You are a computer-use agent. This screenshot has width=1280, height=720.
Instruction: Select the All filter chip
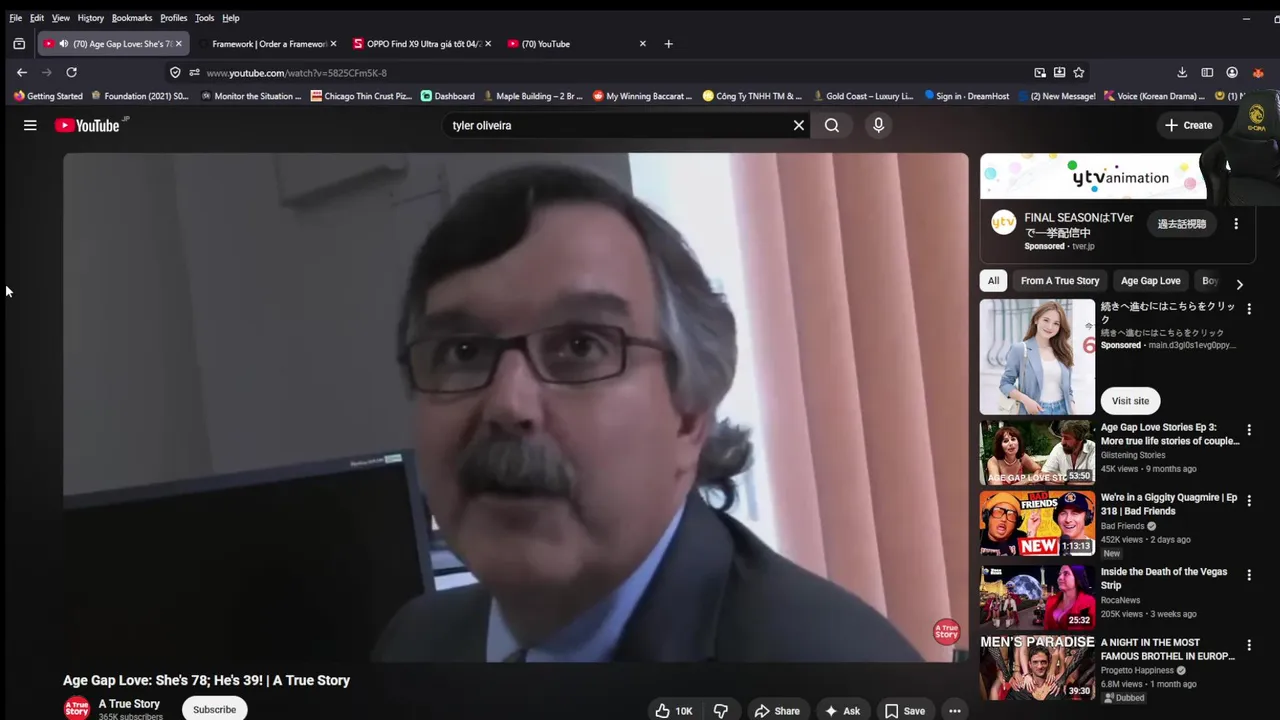pos(993,281)
